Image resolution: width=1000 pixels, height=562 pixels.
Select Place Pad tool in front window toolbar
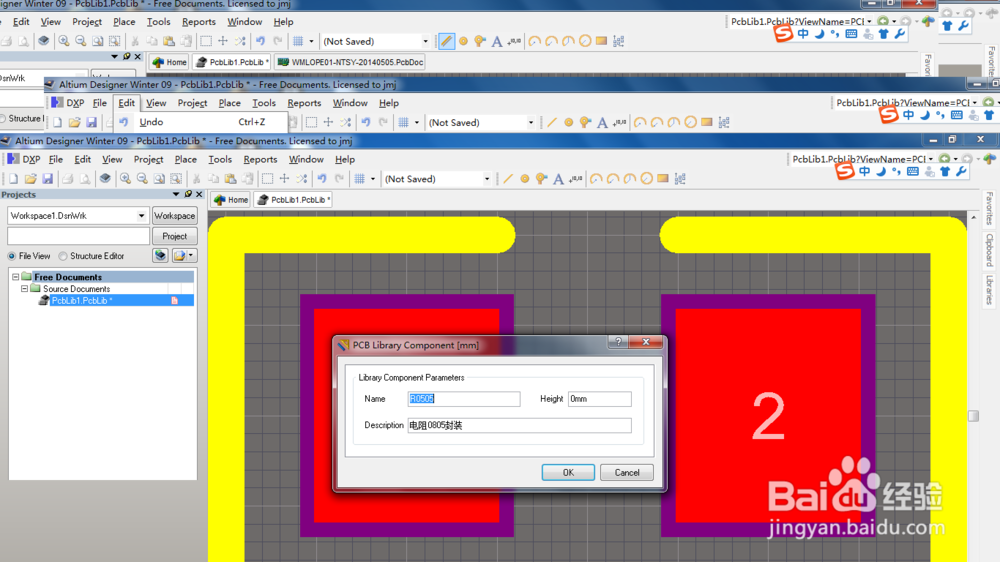coord(525,179)
